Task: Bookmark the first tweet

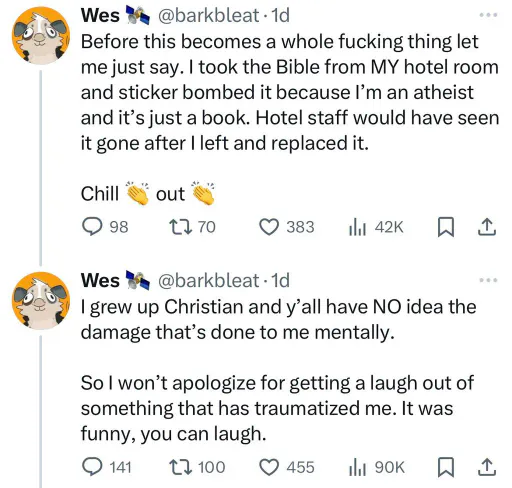Action: click(446, 227)
